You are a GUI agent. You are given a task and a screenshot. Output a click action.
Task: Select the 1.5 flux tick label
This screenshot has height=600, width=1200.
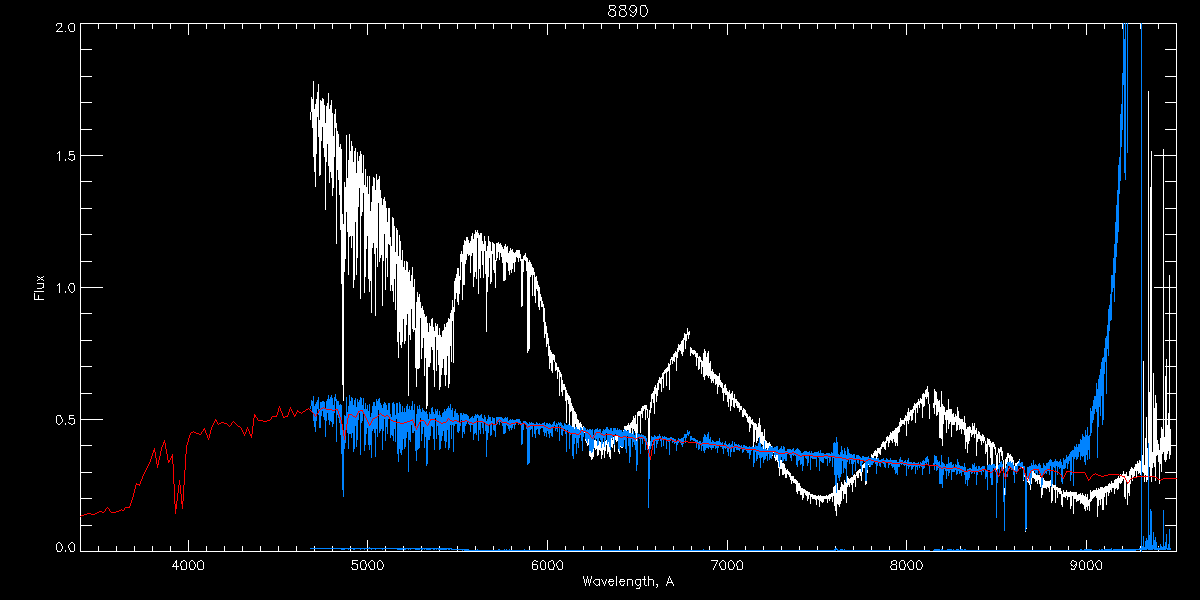tap(63, 156)
